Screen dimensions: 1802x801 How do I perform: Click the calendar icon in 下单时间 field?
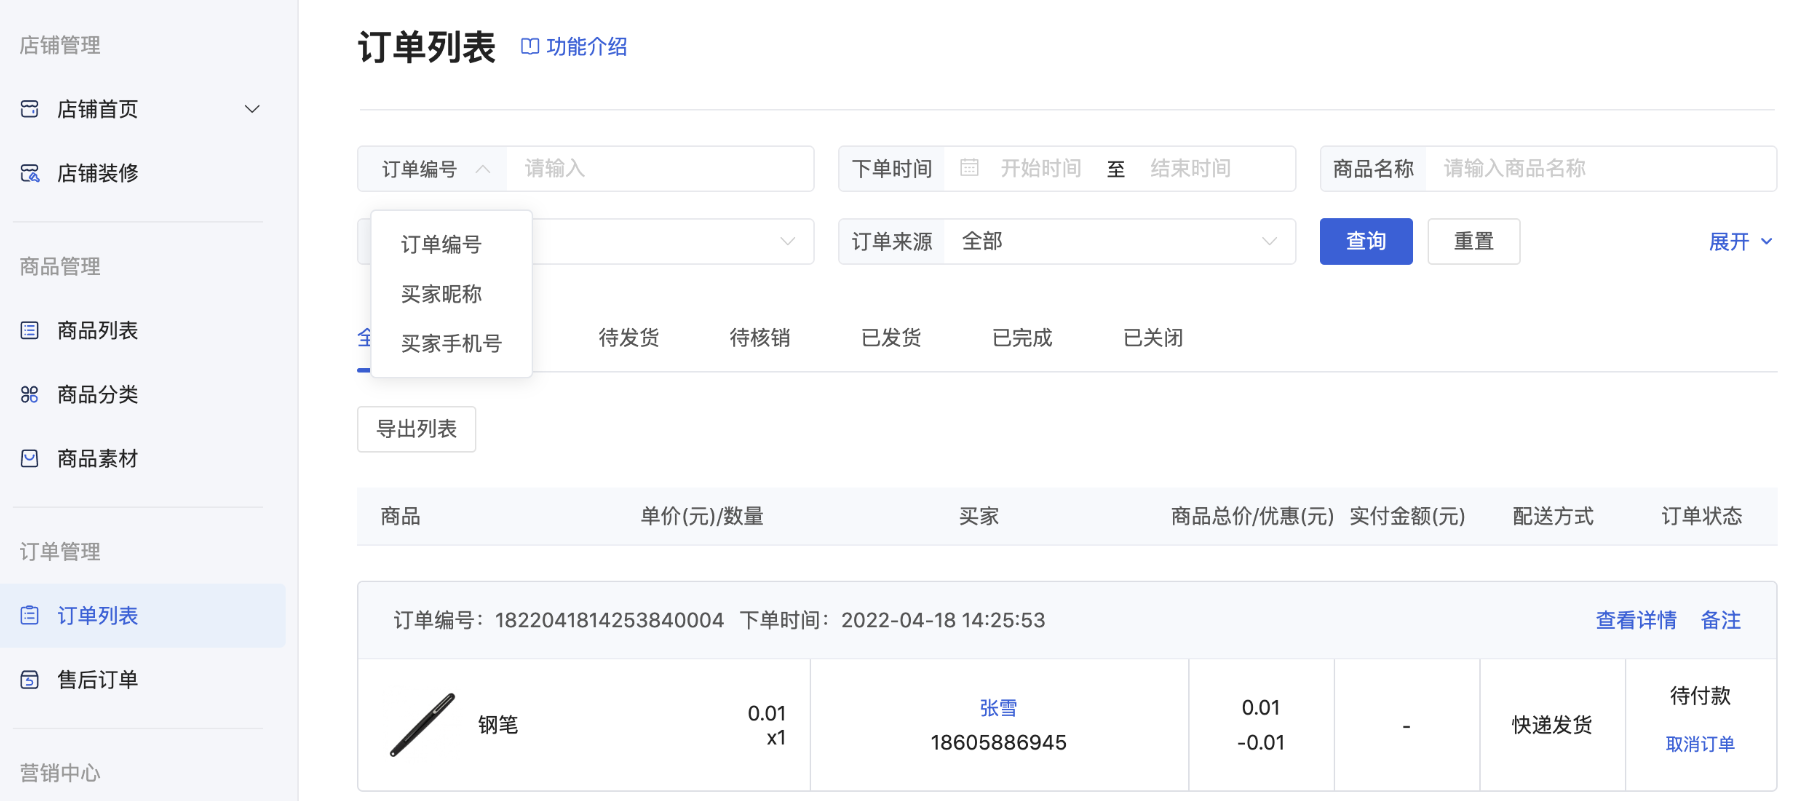969,168
